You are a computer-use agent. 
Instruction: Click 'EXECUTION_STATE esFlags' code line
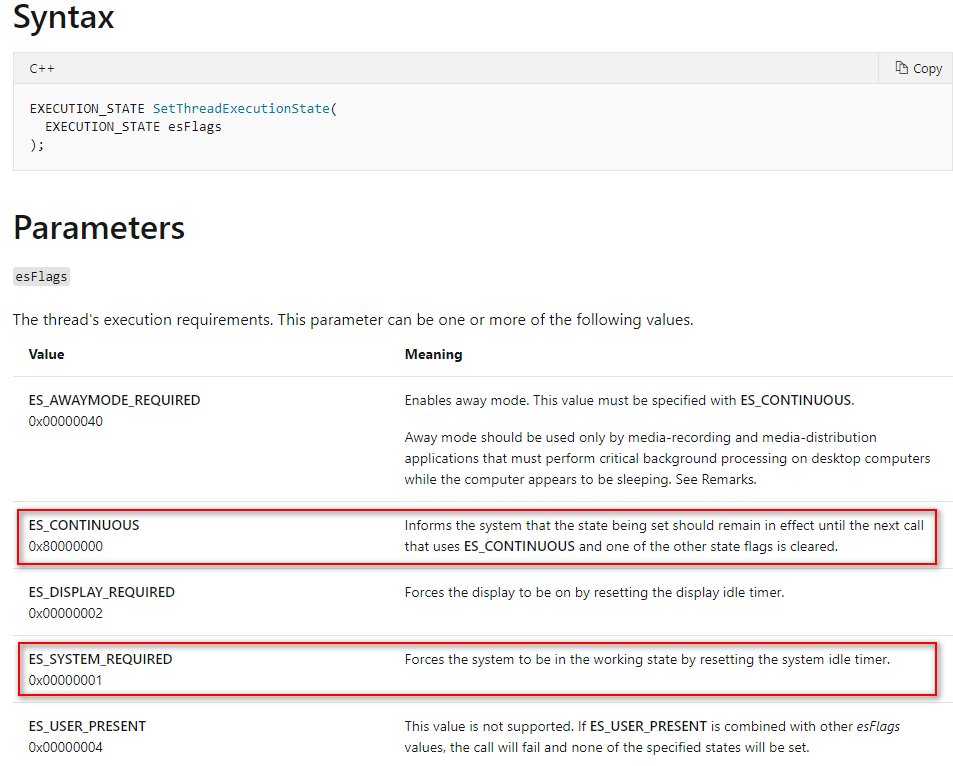pyautogui.click(x=133, y=126)
